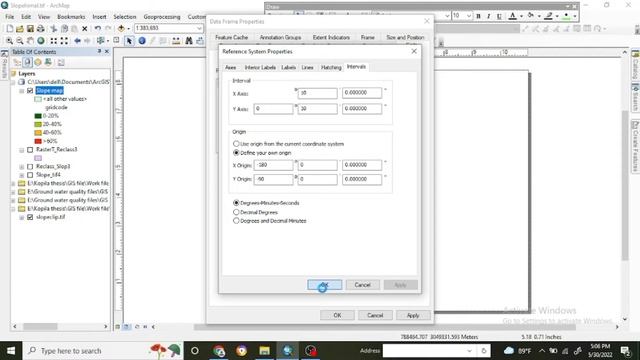Screen dimensions: 640x360
Task: Click the Print icon in toolbar
Action: tap(40, 29)
